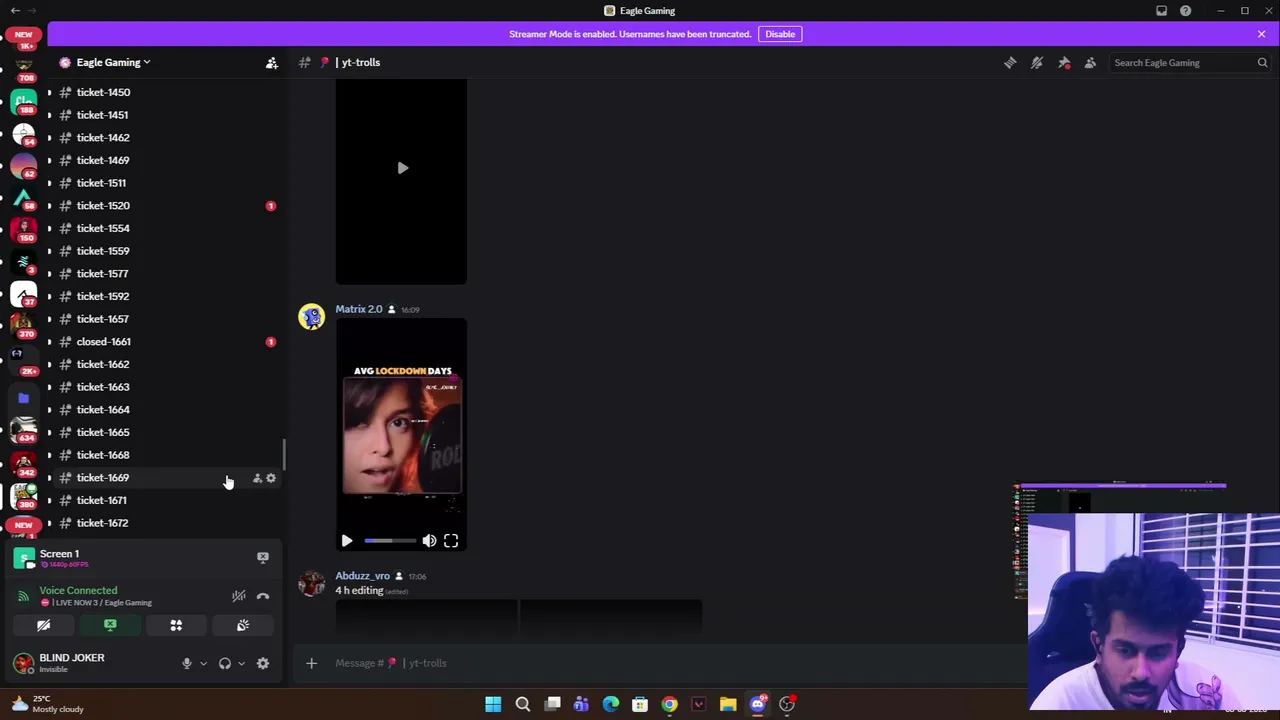Viewport: 1280px width, 720px height.
Task: Dismiss the Streamer Mode banner
Action: (x=1261, y=34)
